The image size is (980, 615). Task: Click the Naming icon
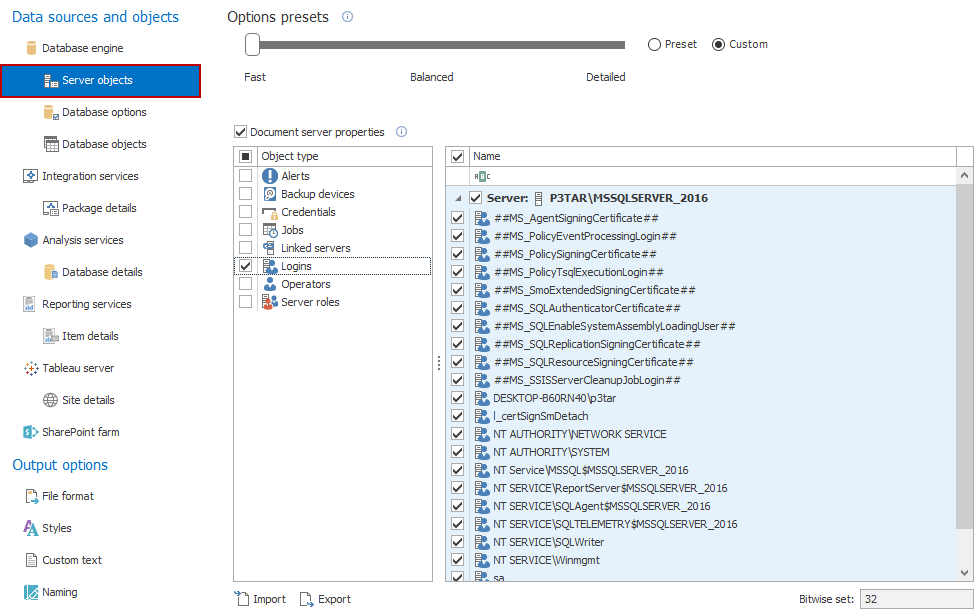point(31,592)
